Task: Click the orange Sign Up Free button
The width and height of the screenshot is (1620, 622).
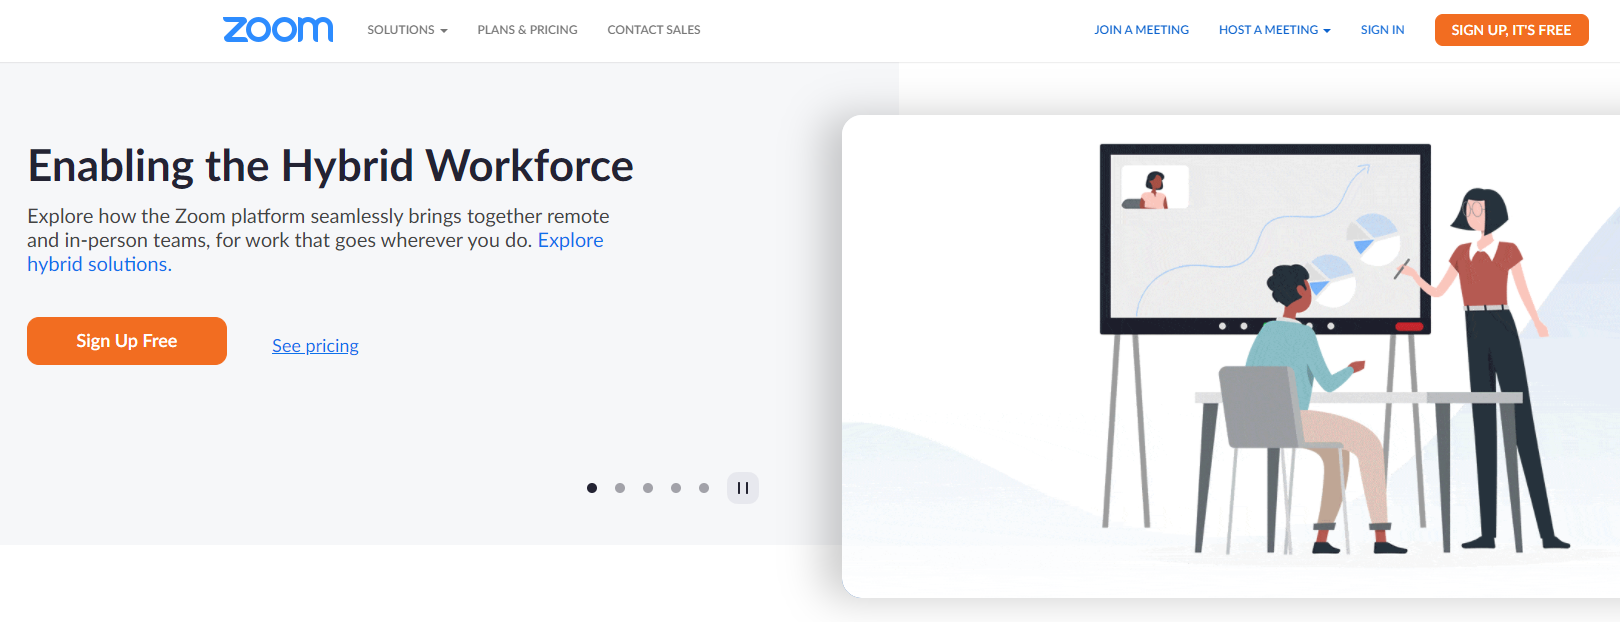Action: [x=127, y=341]
